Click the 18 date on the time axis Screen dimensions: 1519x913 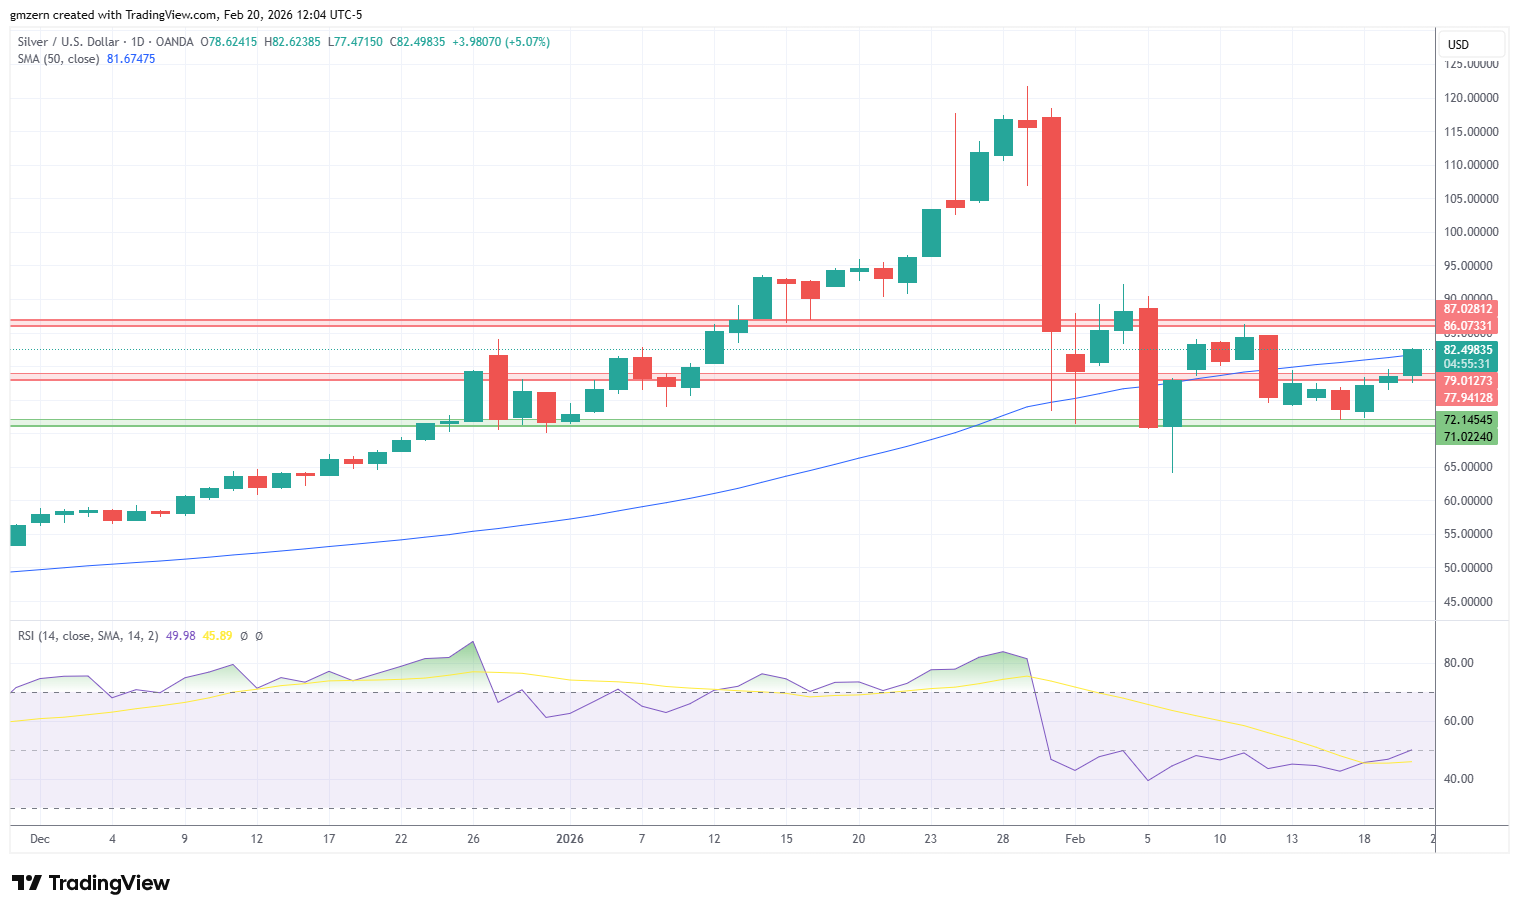[x=1364, y=839]
